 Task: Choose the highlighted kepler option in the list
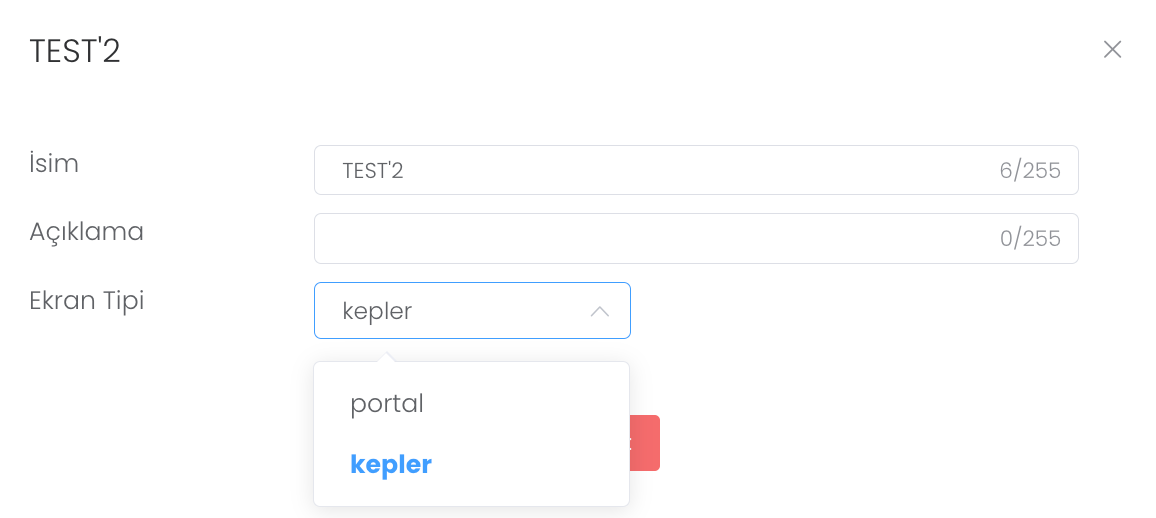point(391,465)
